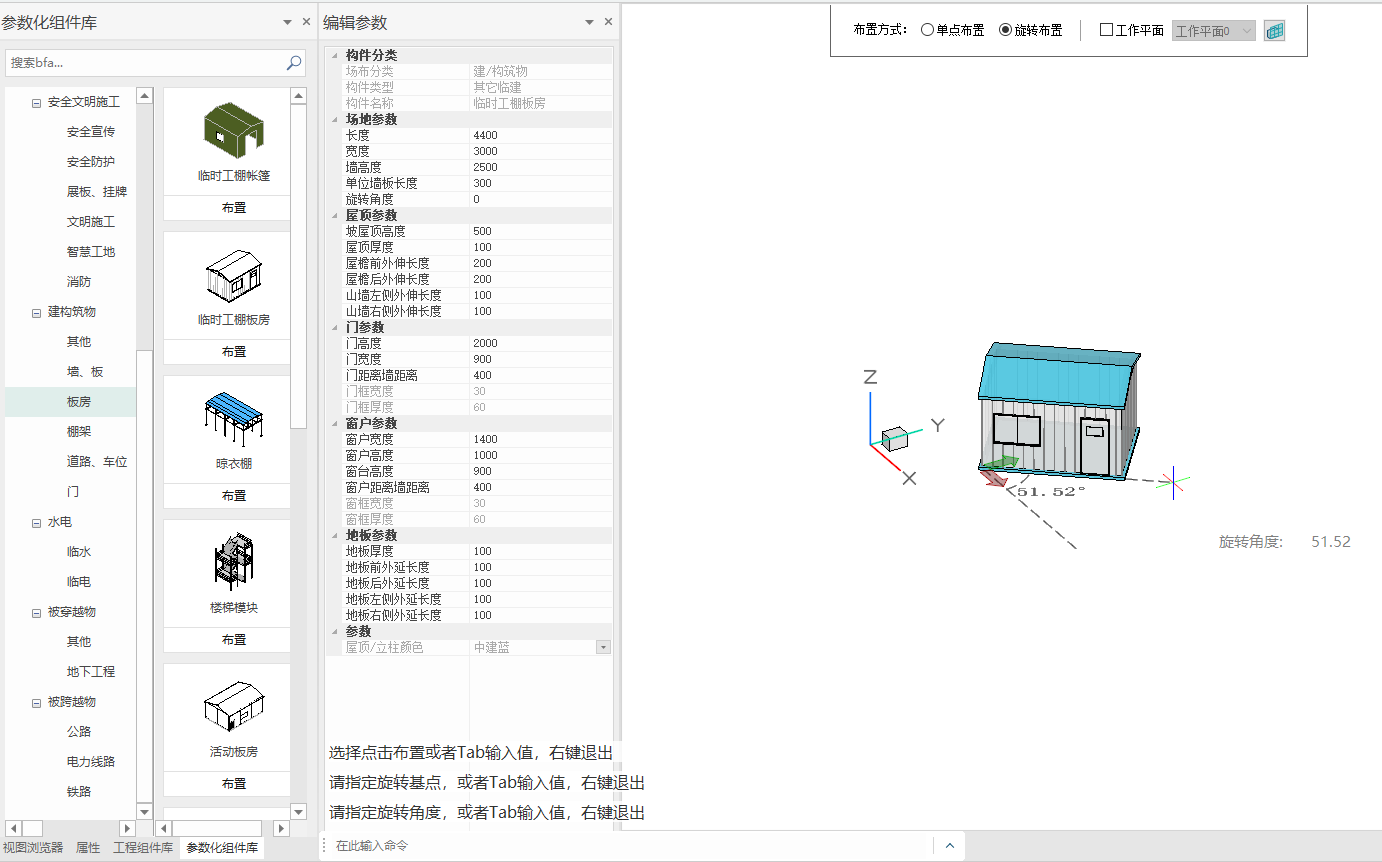Open the work plane grid icon button
This screenshot has height=862, width=1382.
(x=1275, y=31)
